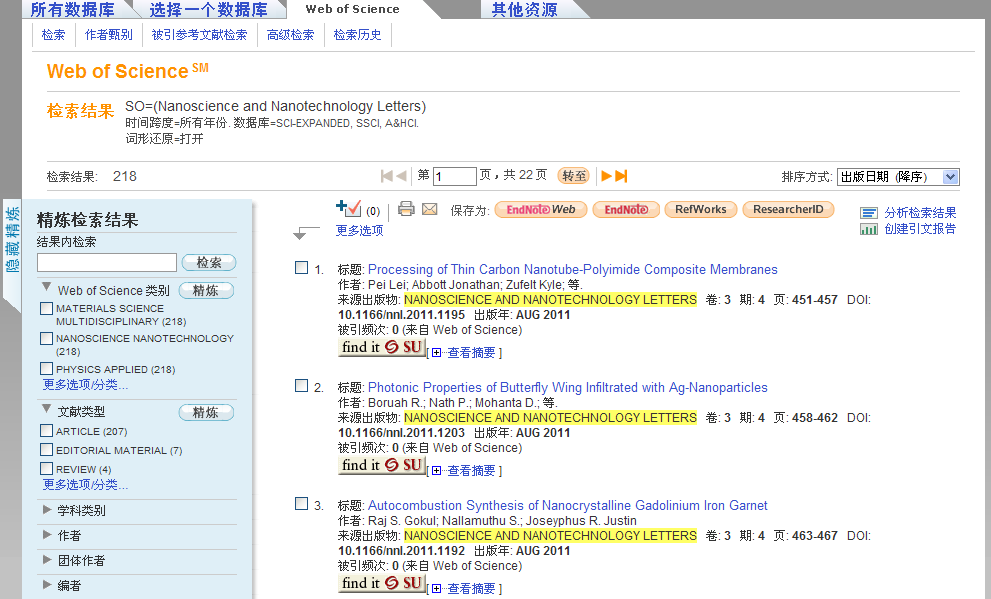Screen dimensions: 991x599
Task: Expand abstract plus icon for result 2
Action: click(x=437, y=471)
